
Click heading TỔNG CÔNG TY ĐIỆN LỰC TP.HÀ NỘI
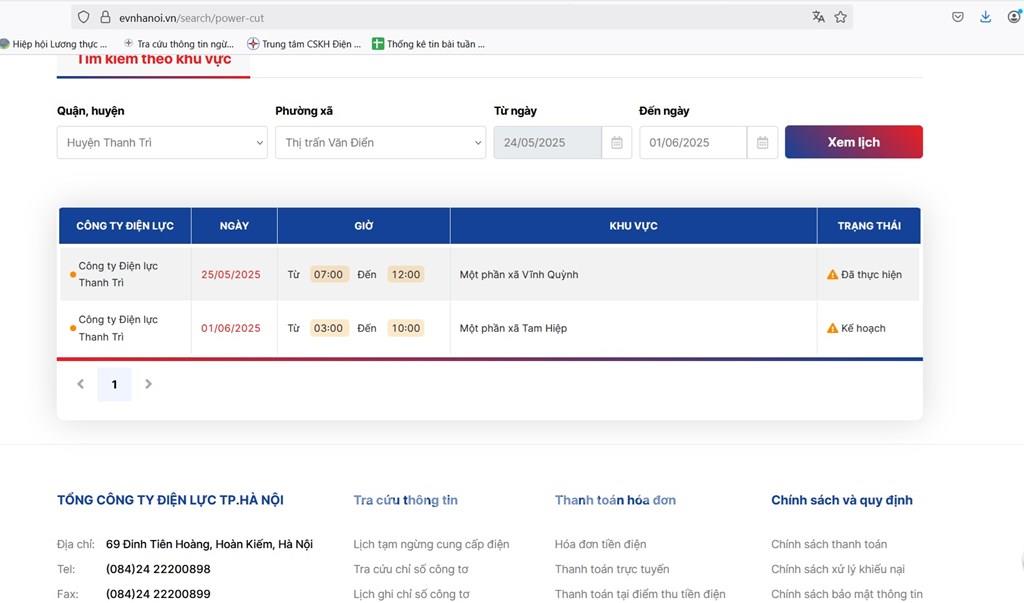[x=170, y=500]
